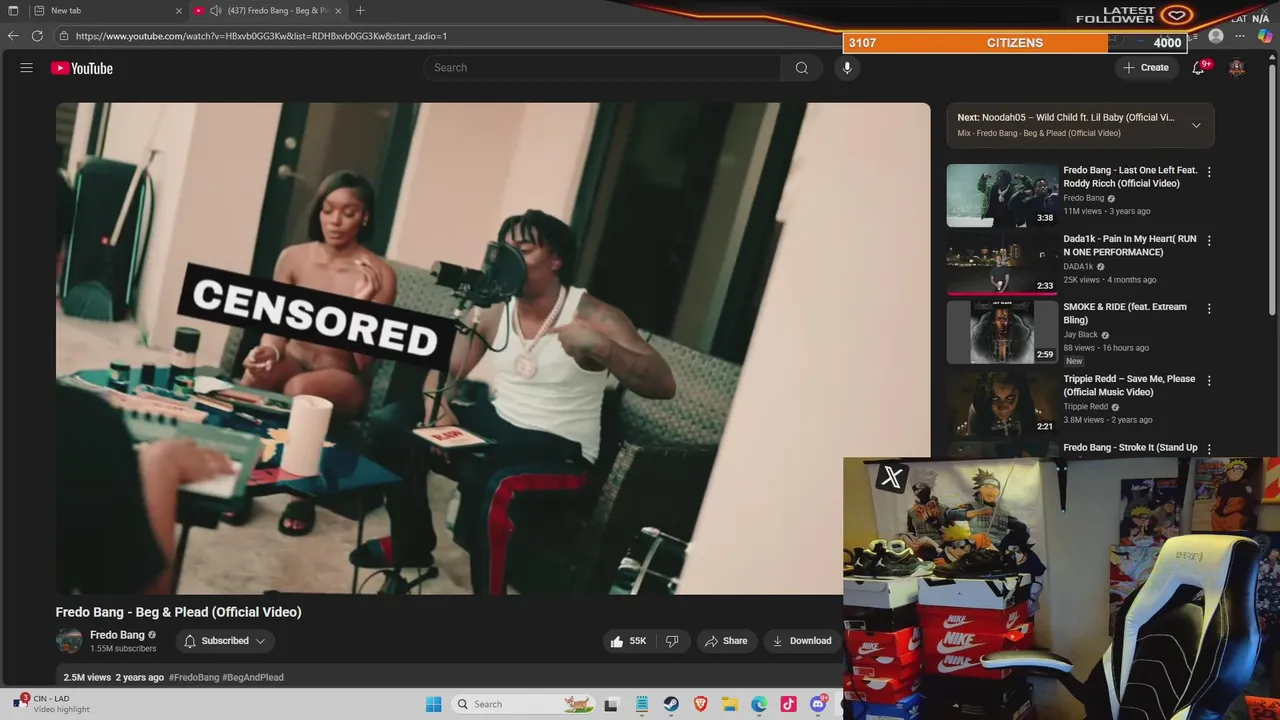This screenshot has width=1280, height=720.
Task: Play Pain In My Heart thumbnail
Action: (1002, 264)
